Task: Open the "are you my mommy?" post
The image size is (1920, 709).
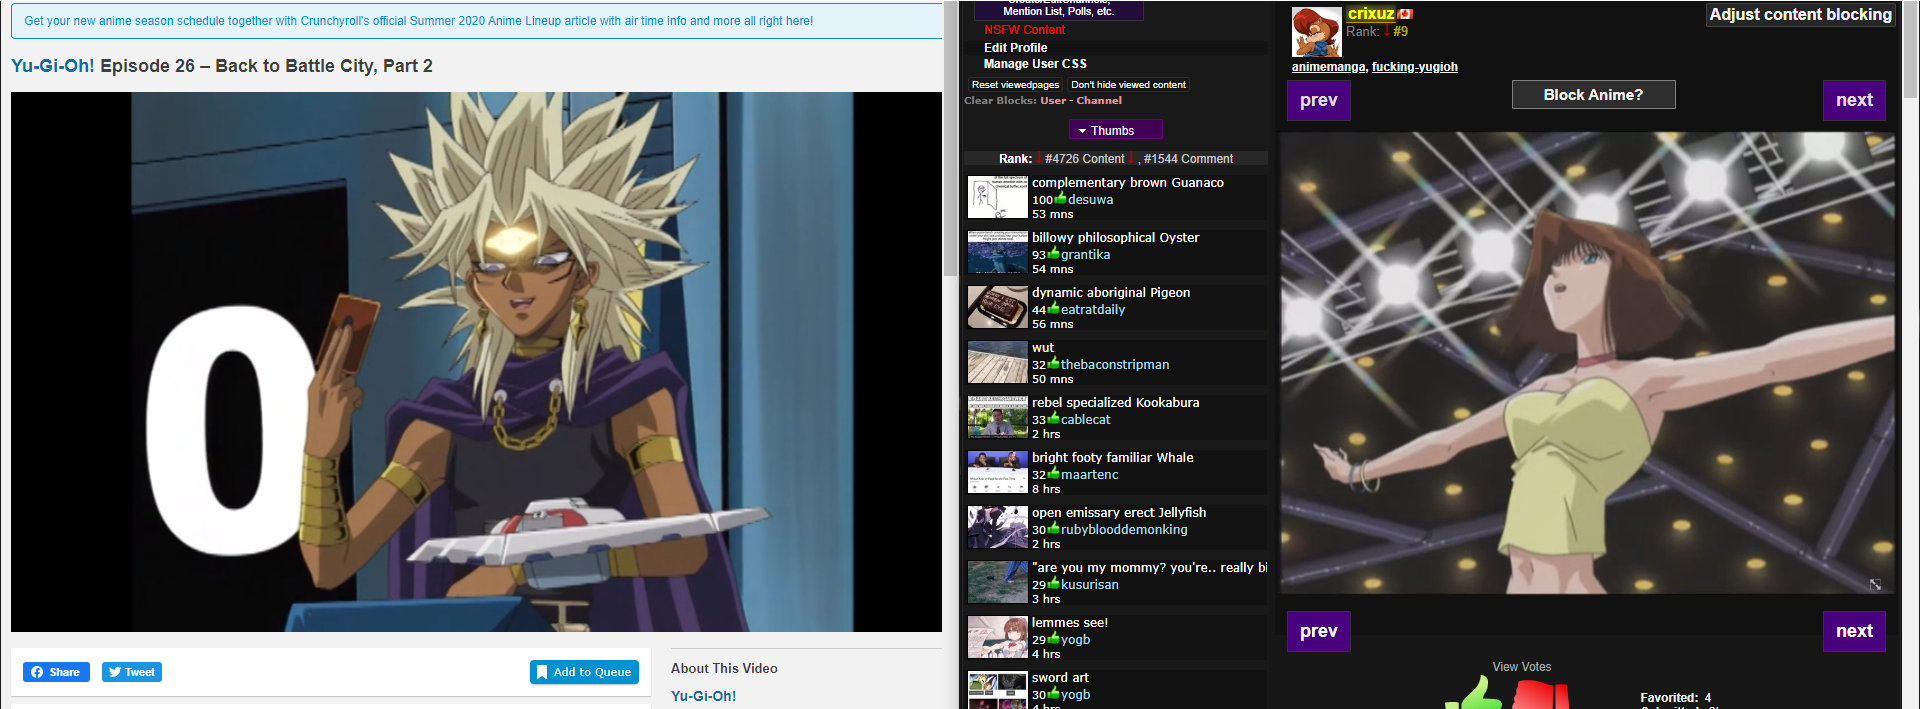Action: pos(1149,568)
